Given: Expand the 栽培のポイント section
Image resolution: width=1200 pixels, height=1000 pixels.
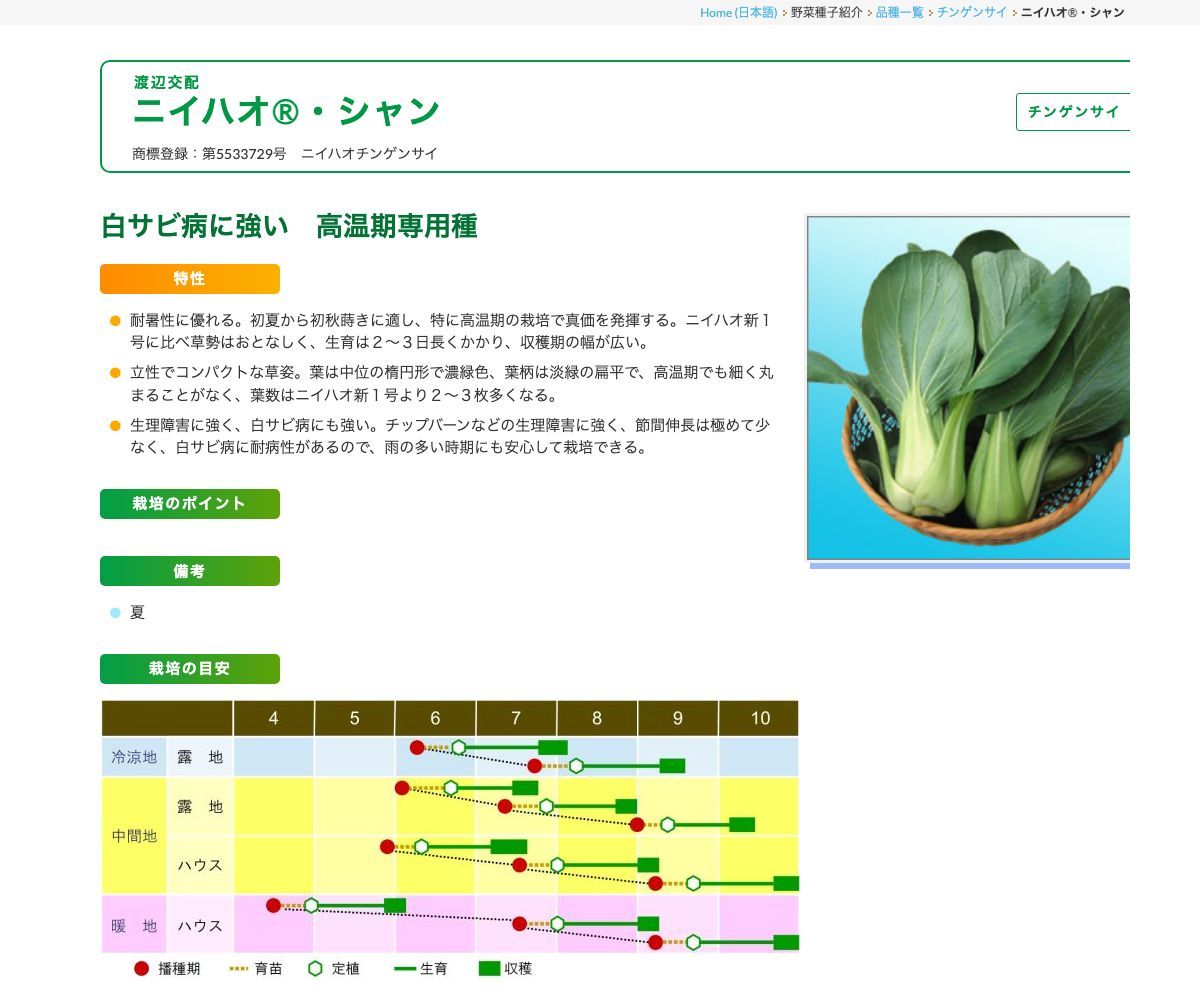Looking at the screenshot, I should [x=190, y=504].
